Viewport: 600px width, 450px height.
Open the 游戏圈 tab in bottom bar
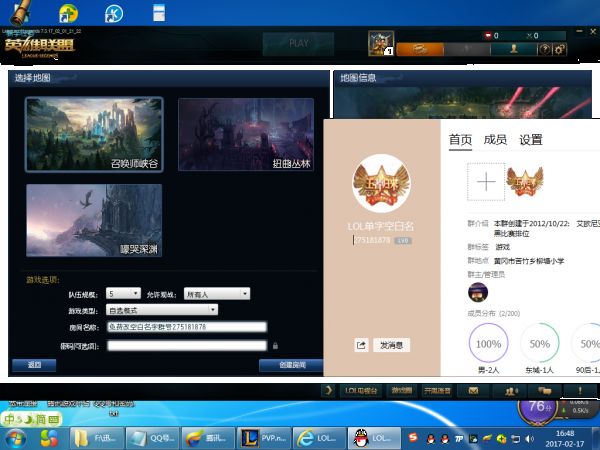[401, 391]
